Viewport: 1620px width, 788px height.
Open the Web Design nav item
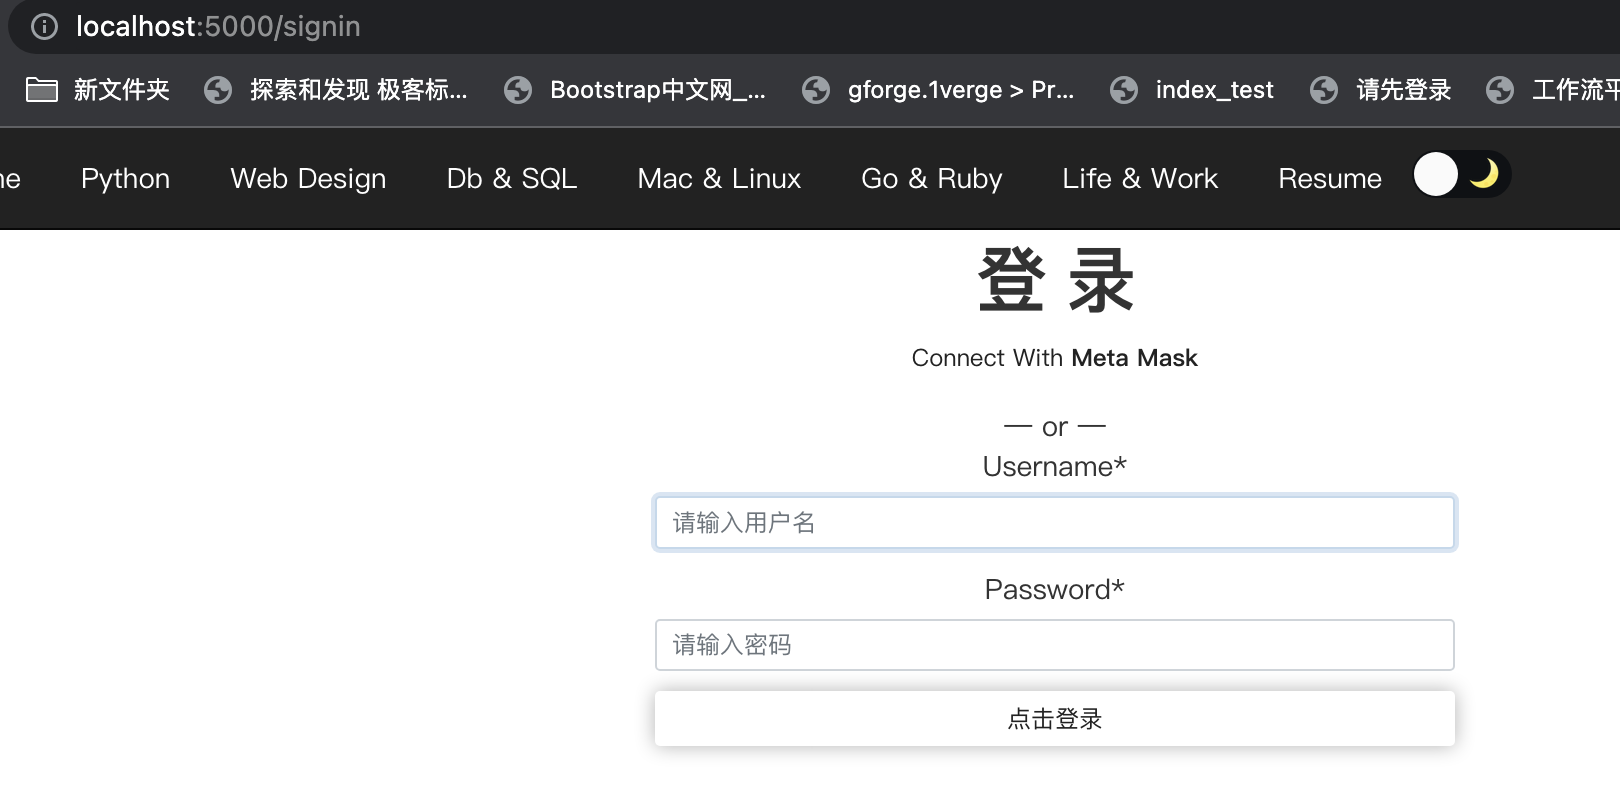click(x=308, y=179)
